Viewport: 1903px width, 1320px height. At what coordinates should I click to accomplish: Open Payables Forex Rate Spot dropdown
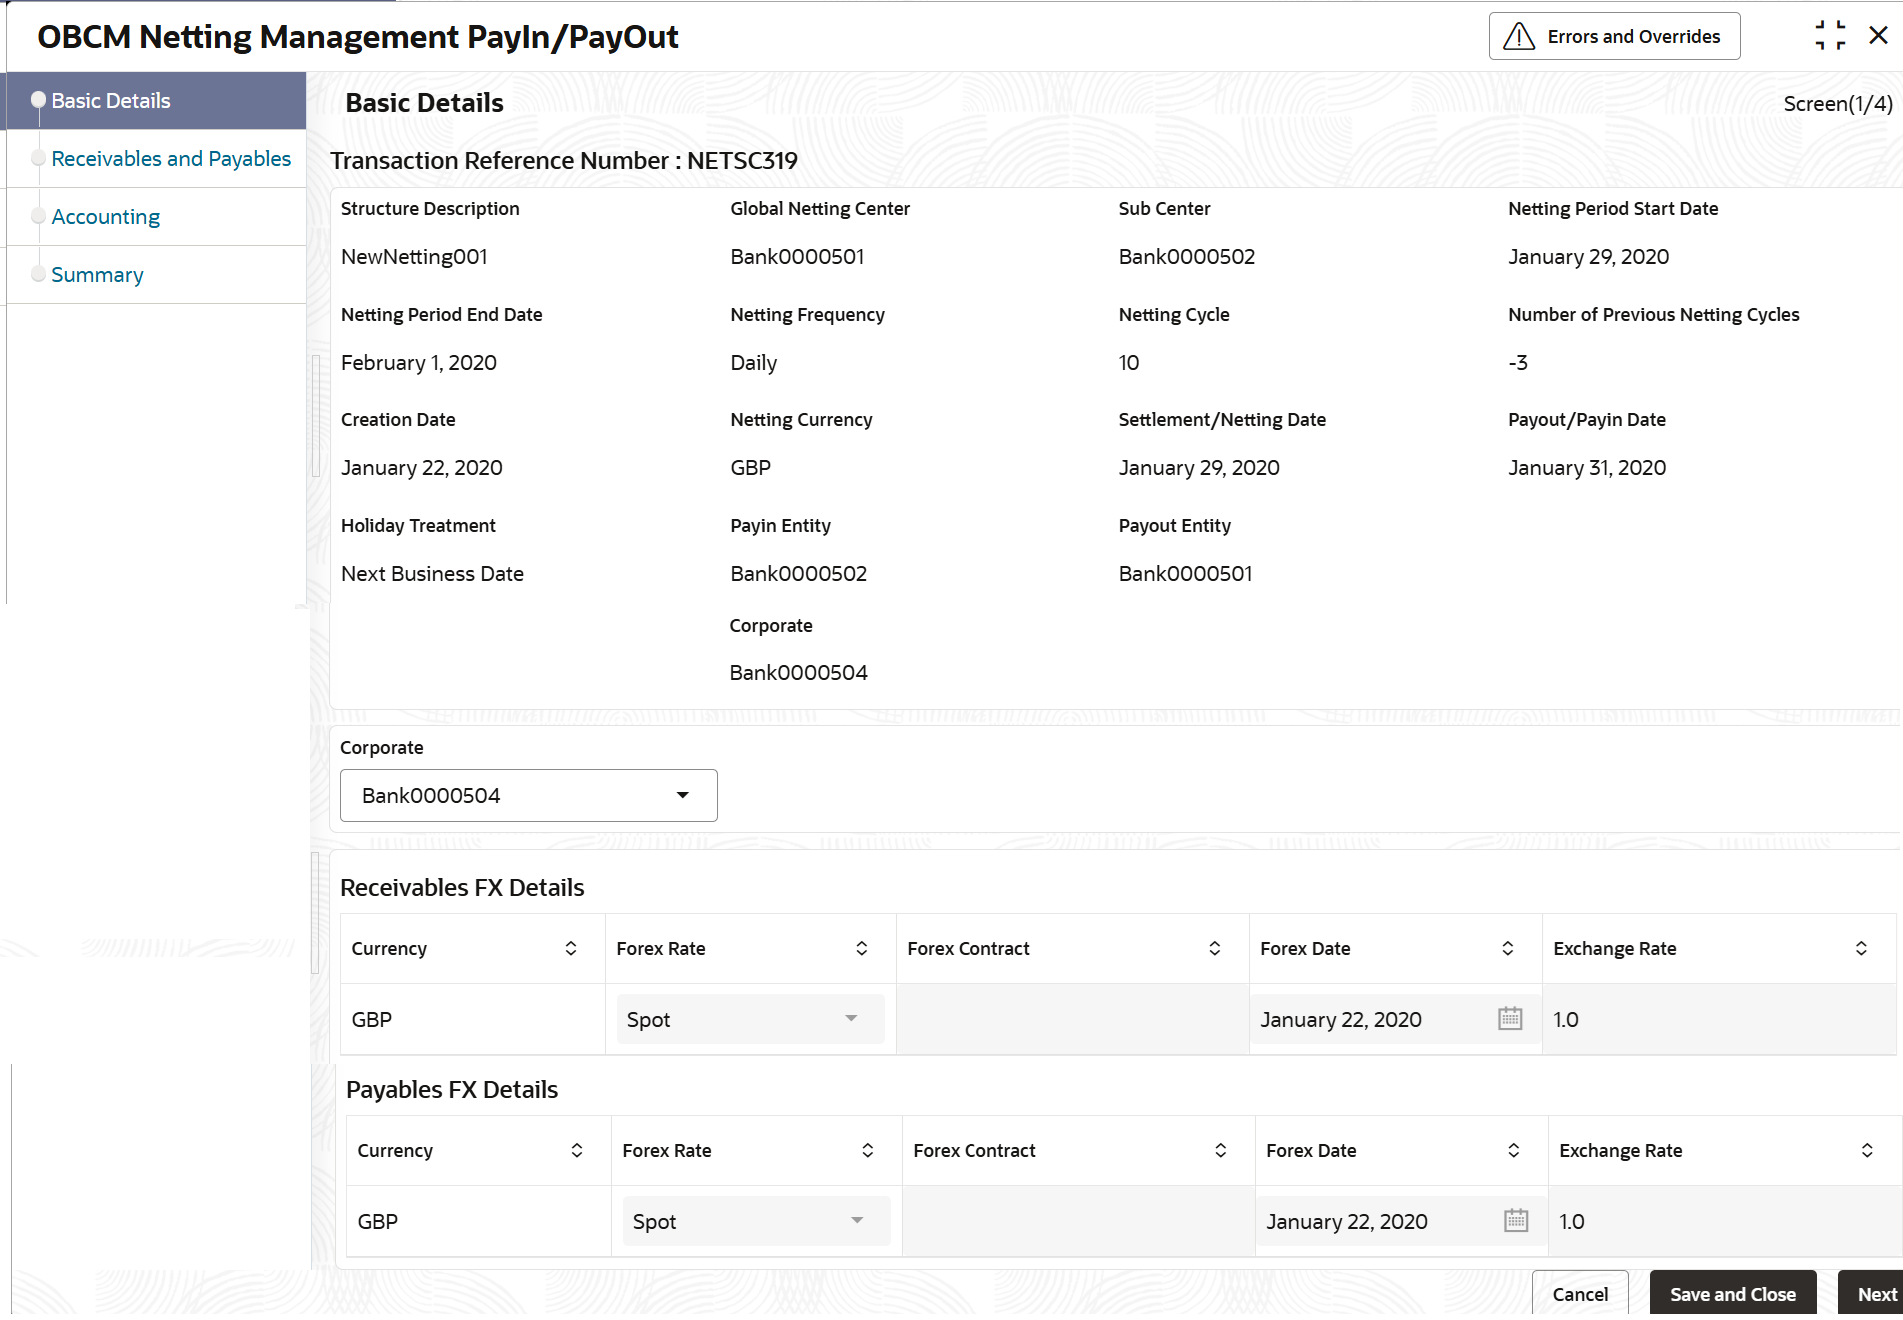pos(756,1221)
